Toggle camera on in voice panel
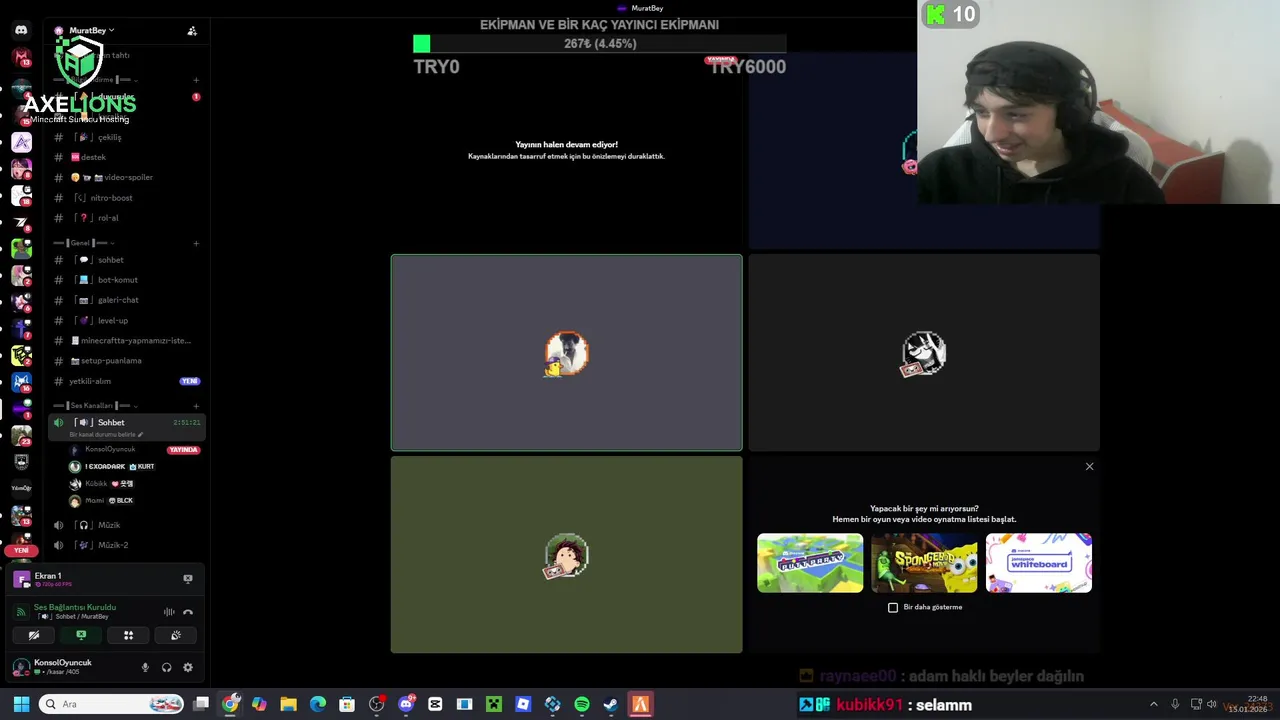1280x720 pixels. [34, 635]
